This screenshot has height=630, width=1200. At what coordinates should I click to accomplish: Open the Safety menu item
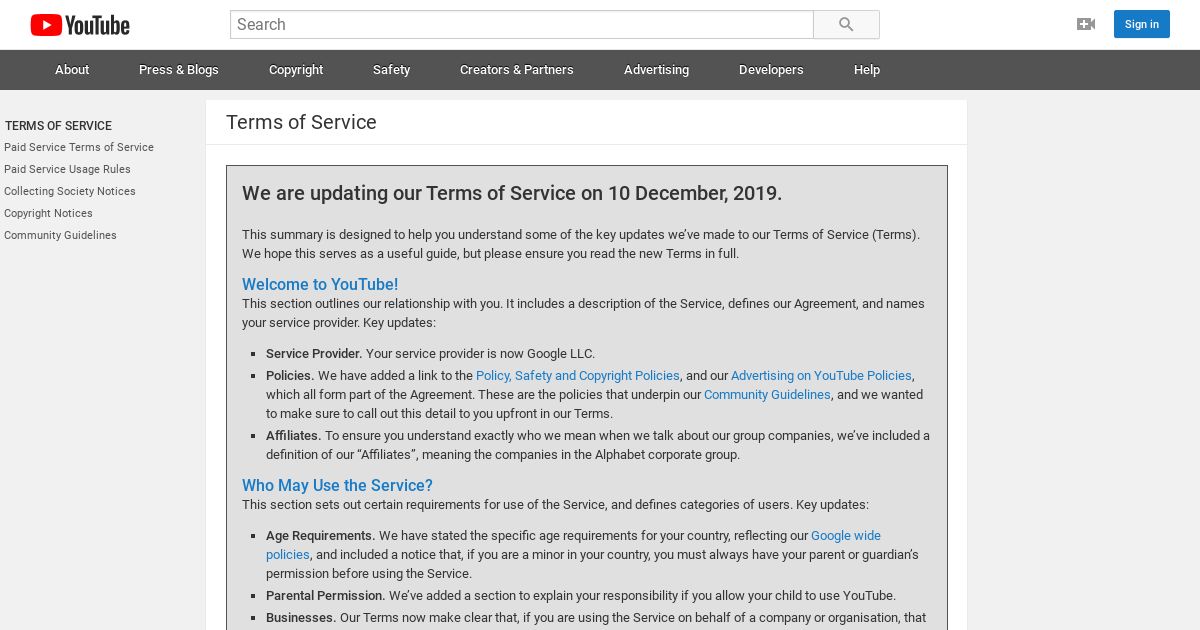coord(392,70)
